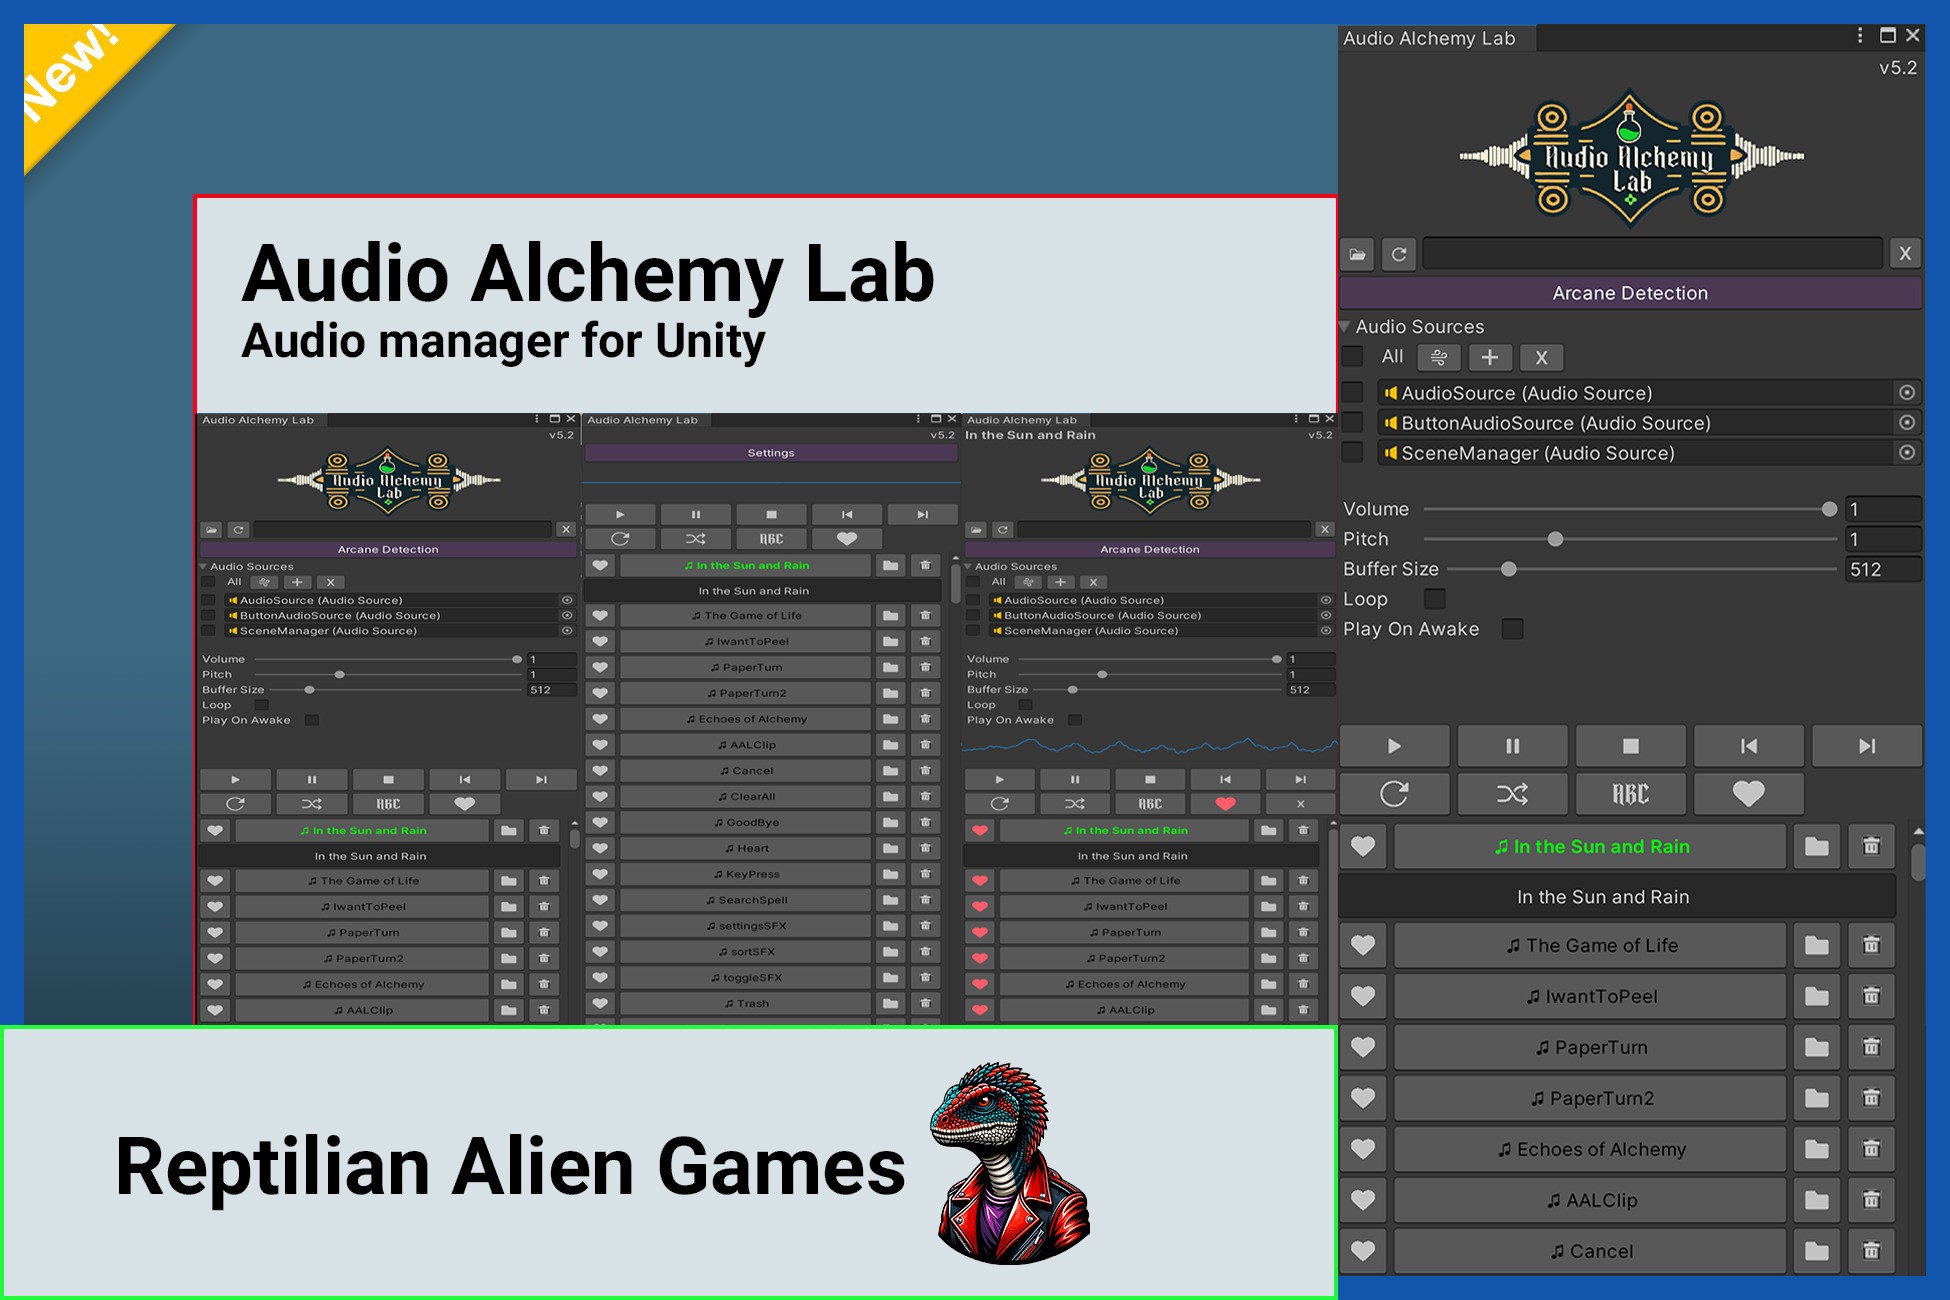Open the object picker icon next to ButtonAudioSource

(x=1906, y=422)
